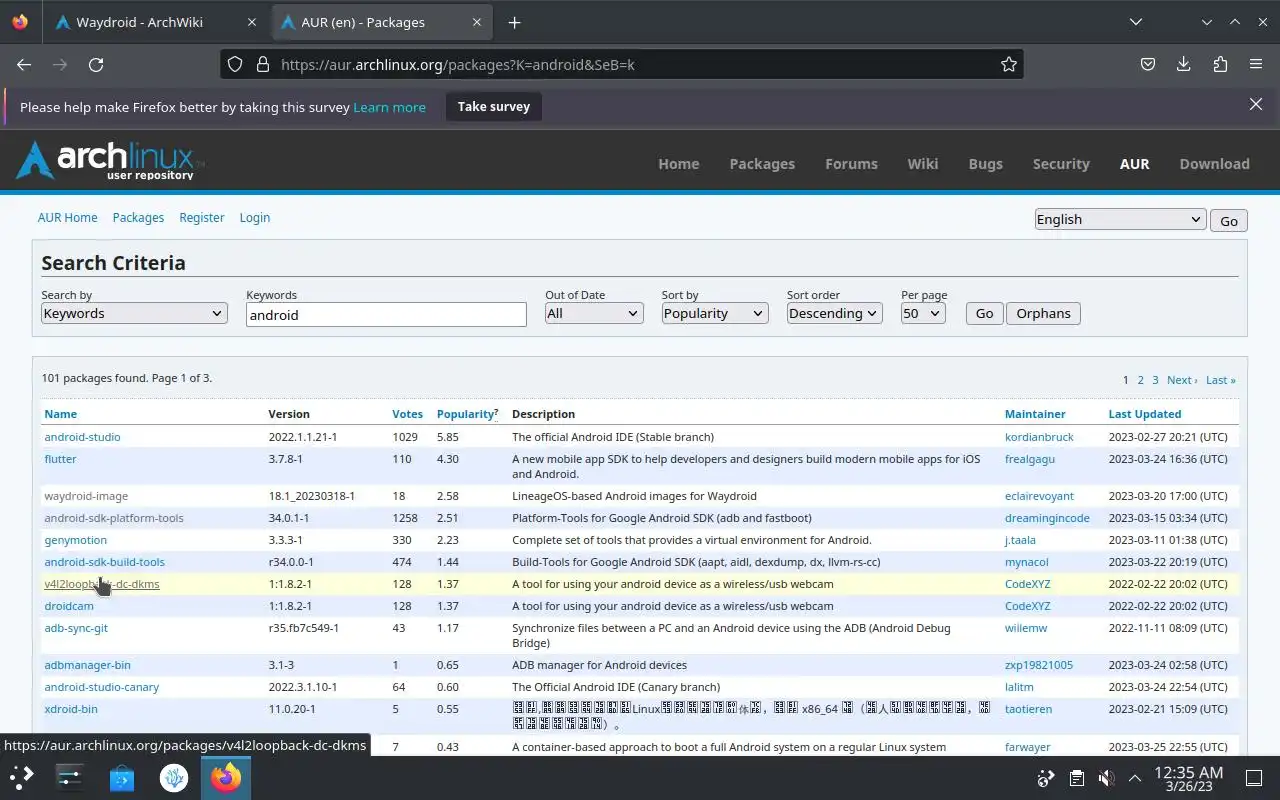The height and width of the screenshot is (800, 1280).
Task: Click the Firefox icon in taskbar
Action: click(x=226, y=777)
